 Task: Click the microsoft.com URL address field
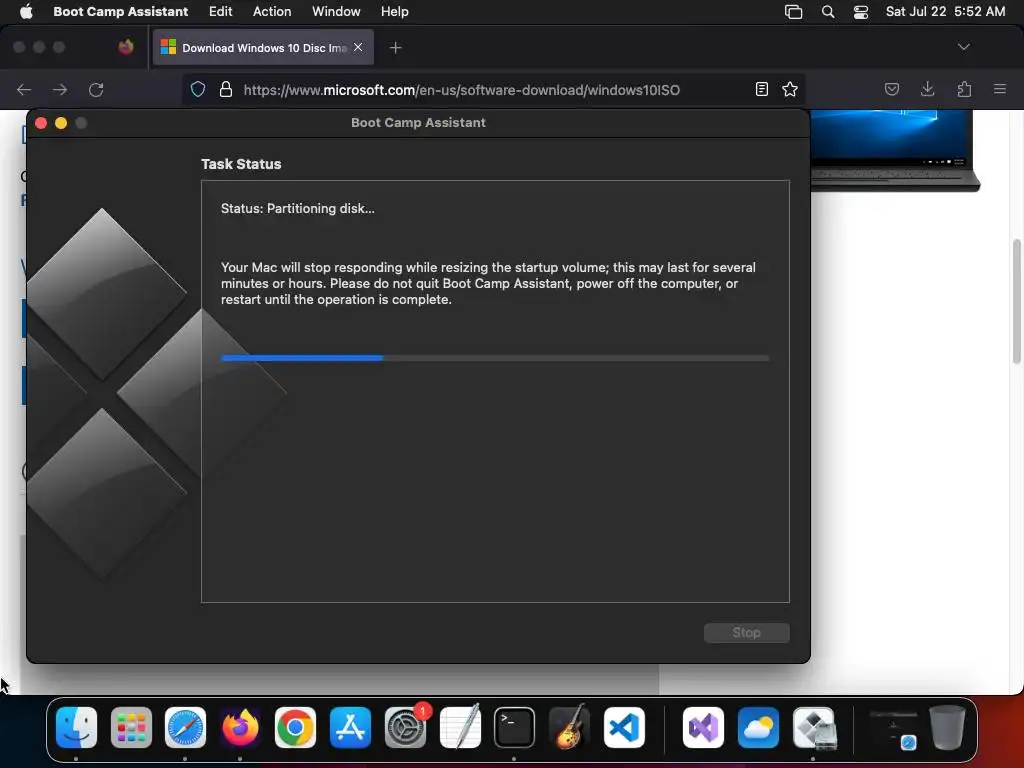[x=462, y=89]
